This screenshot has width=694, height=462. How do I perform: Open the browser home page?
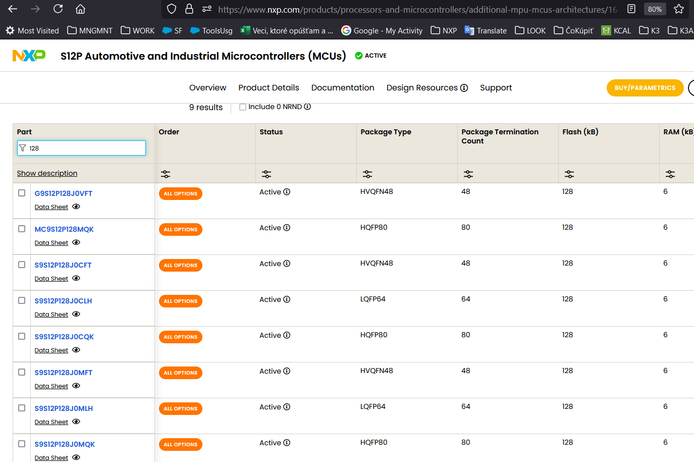tap(80, 9)
